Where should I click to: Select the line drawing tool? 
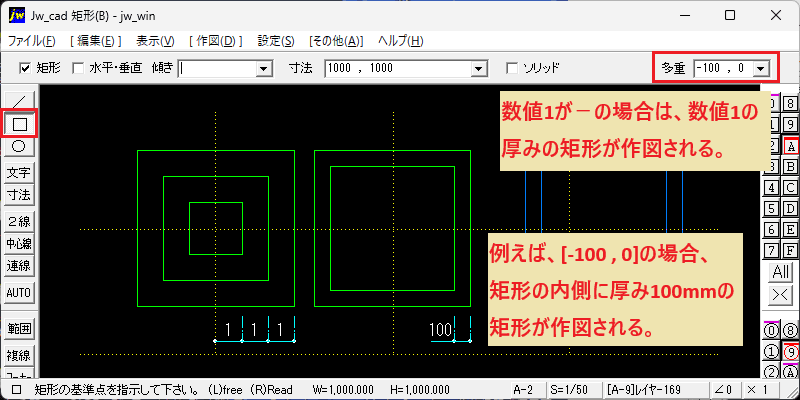18,101
